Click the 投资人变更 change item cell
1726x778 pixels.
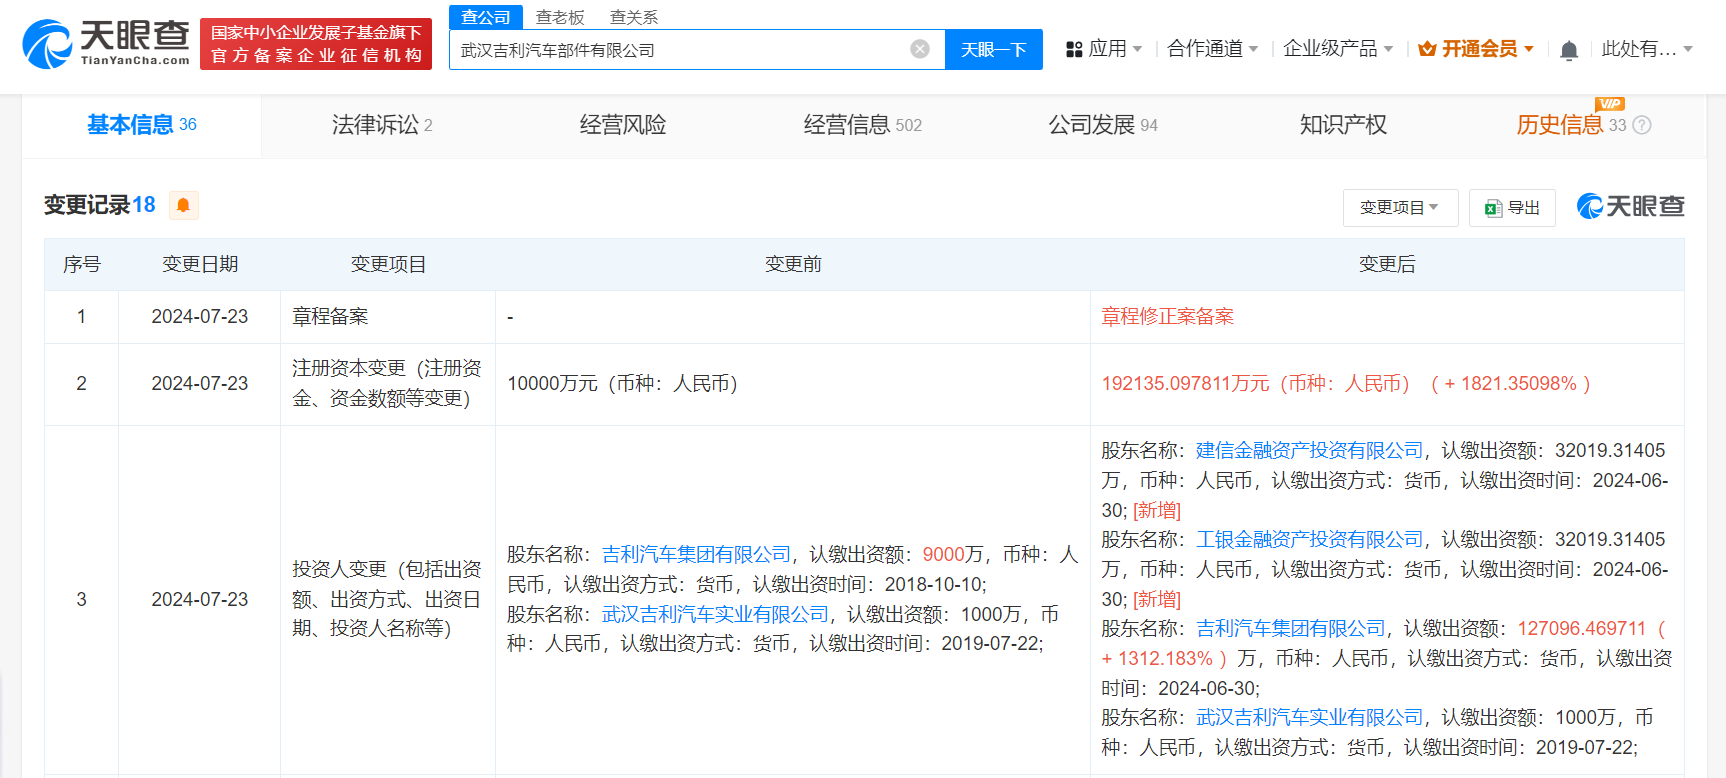[388, 599]
